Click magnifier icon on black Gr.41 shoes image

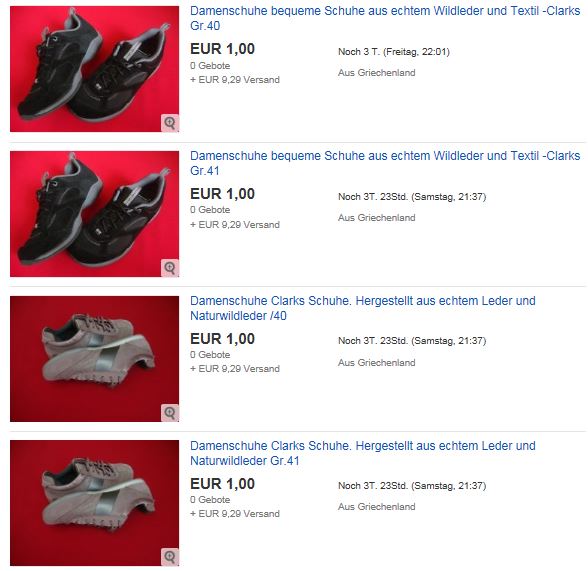point(170,268)
